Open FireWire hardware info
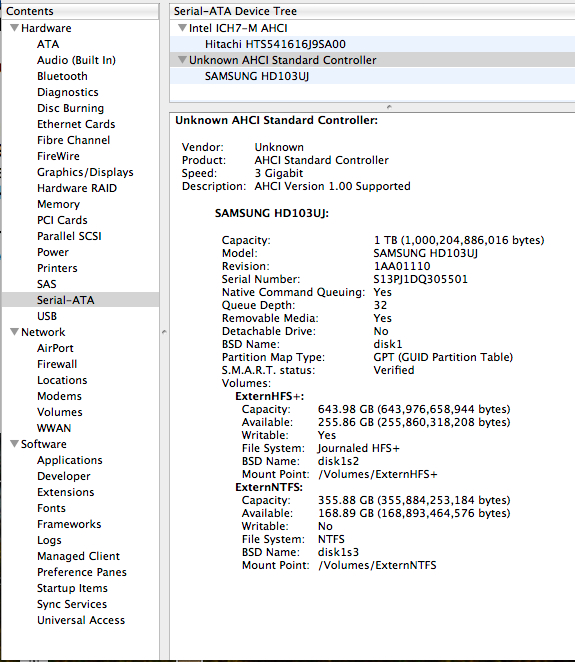 [x=58, y=156]
